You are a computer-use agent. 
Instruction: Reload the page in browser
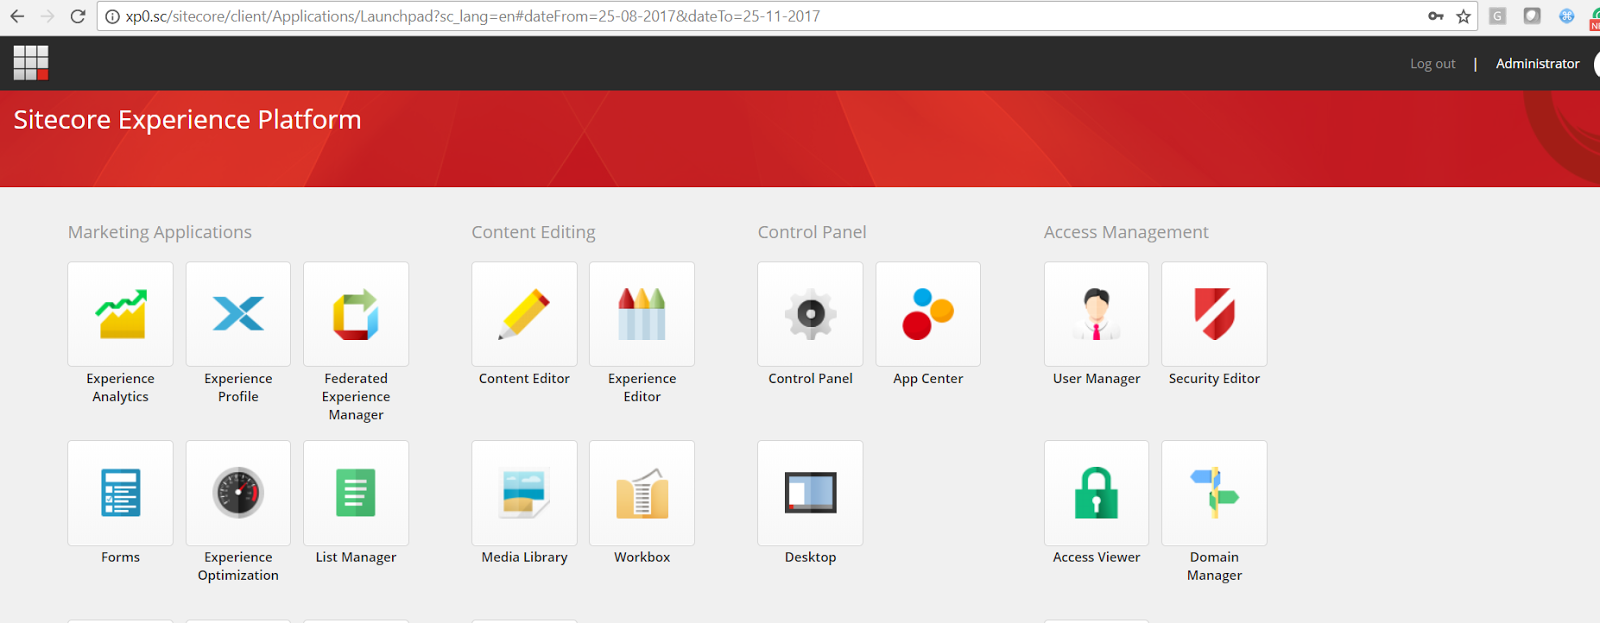78,16
